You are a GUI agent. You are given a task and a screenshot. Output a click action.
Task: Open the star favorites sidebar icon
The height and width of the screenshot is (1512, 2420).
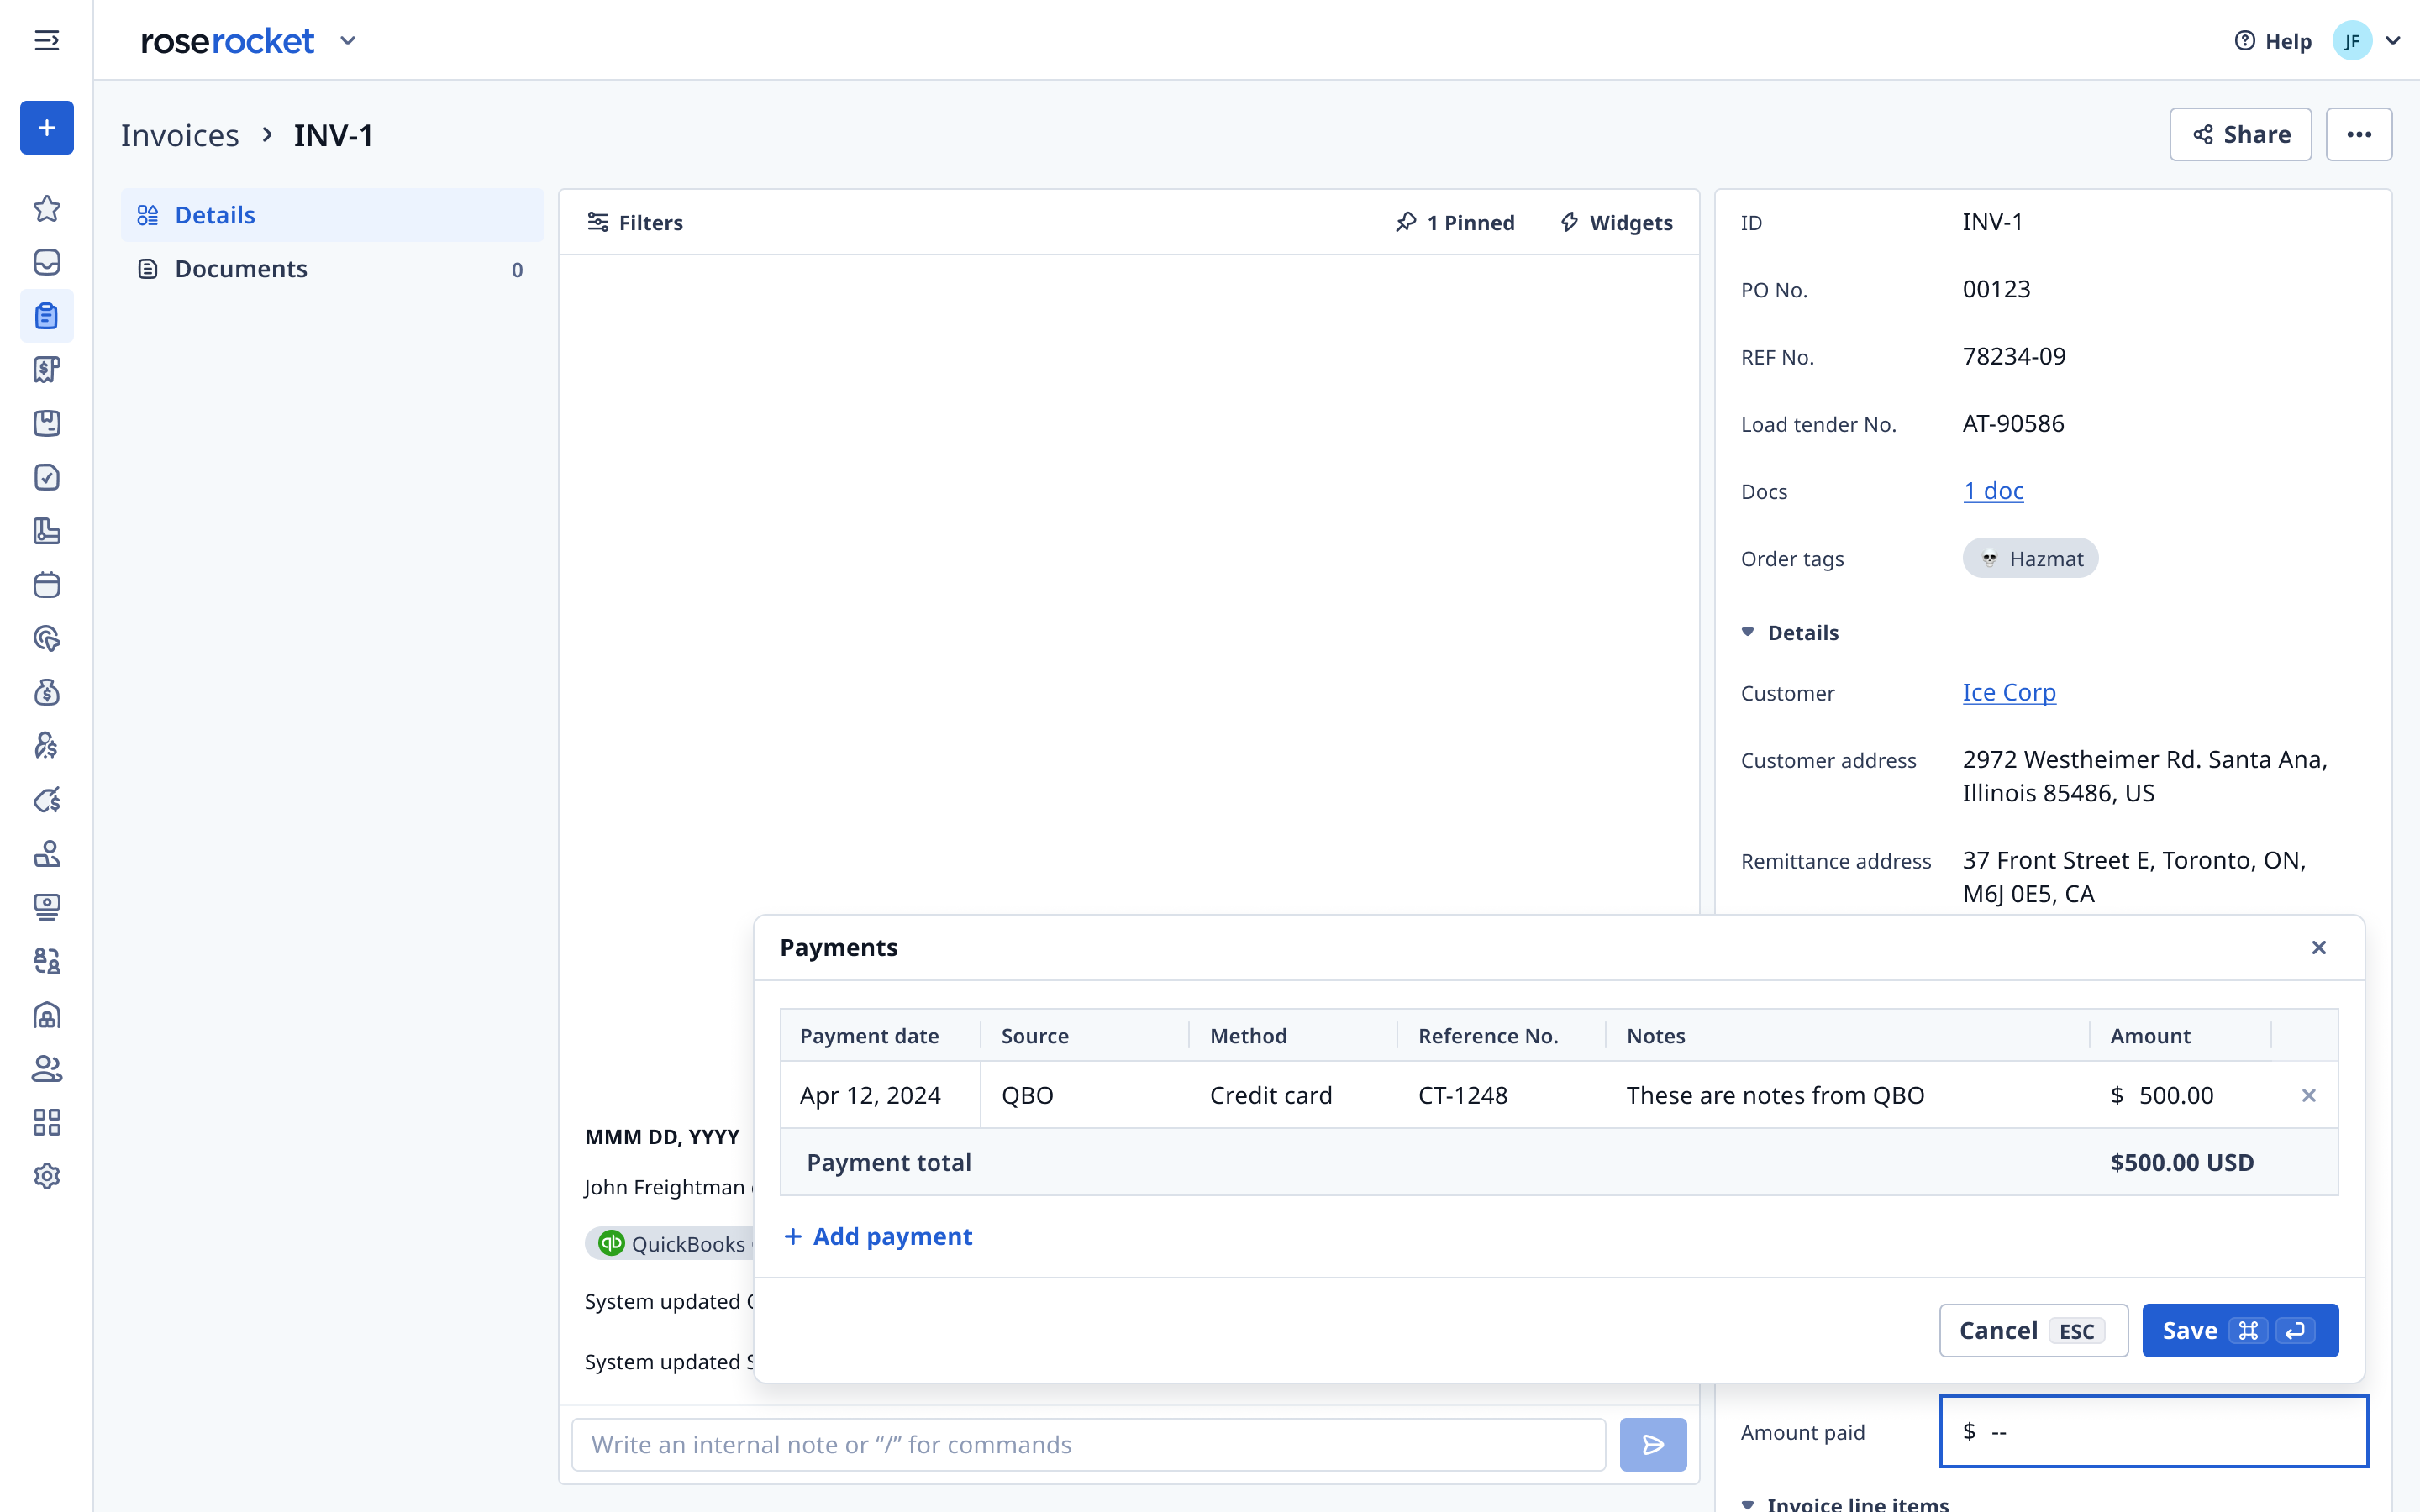point(47,209)
